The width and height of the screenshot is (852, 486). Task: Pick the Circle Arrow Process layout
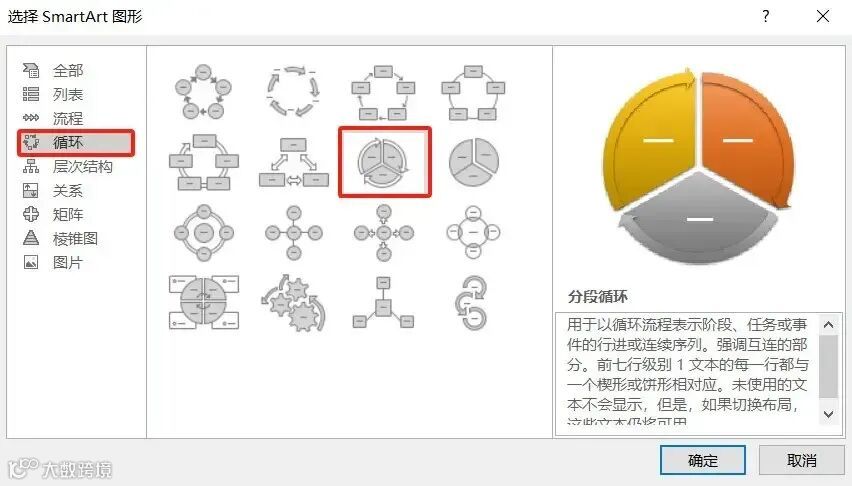471,303
